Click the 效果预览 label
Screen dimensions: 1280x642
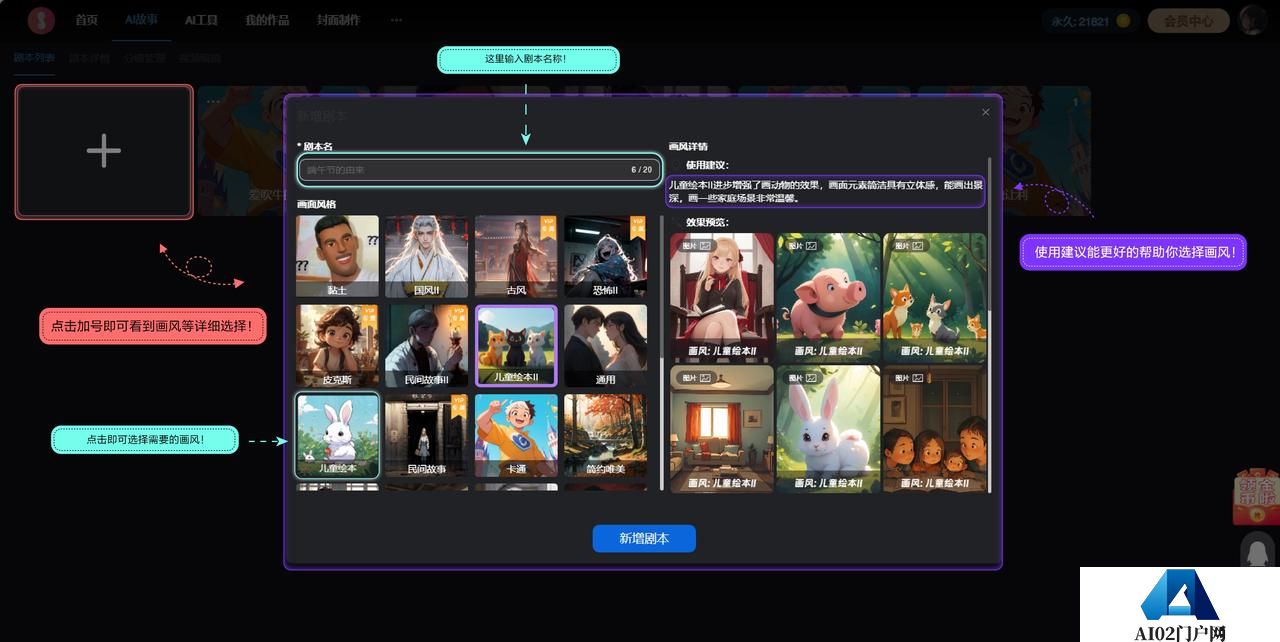(707, 222)
